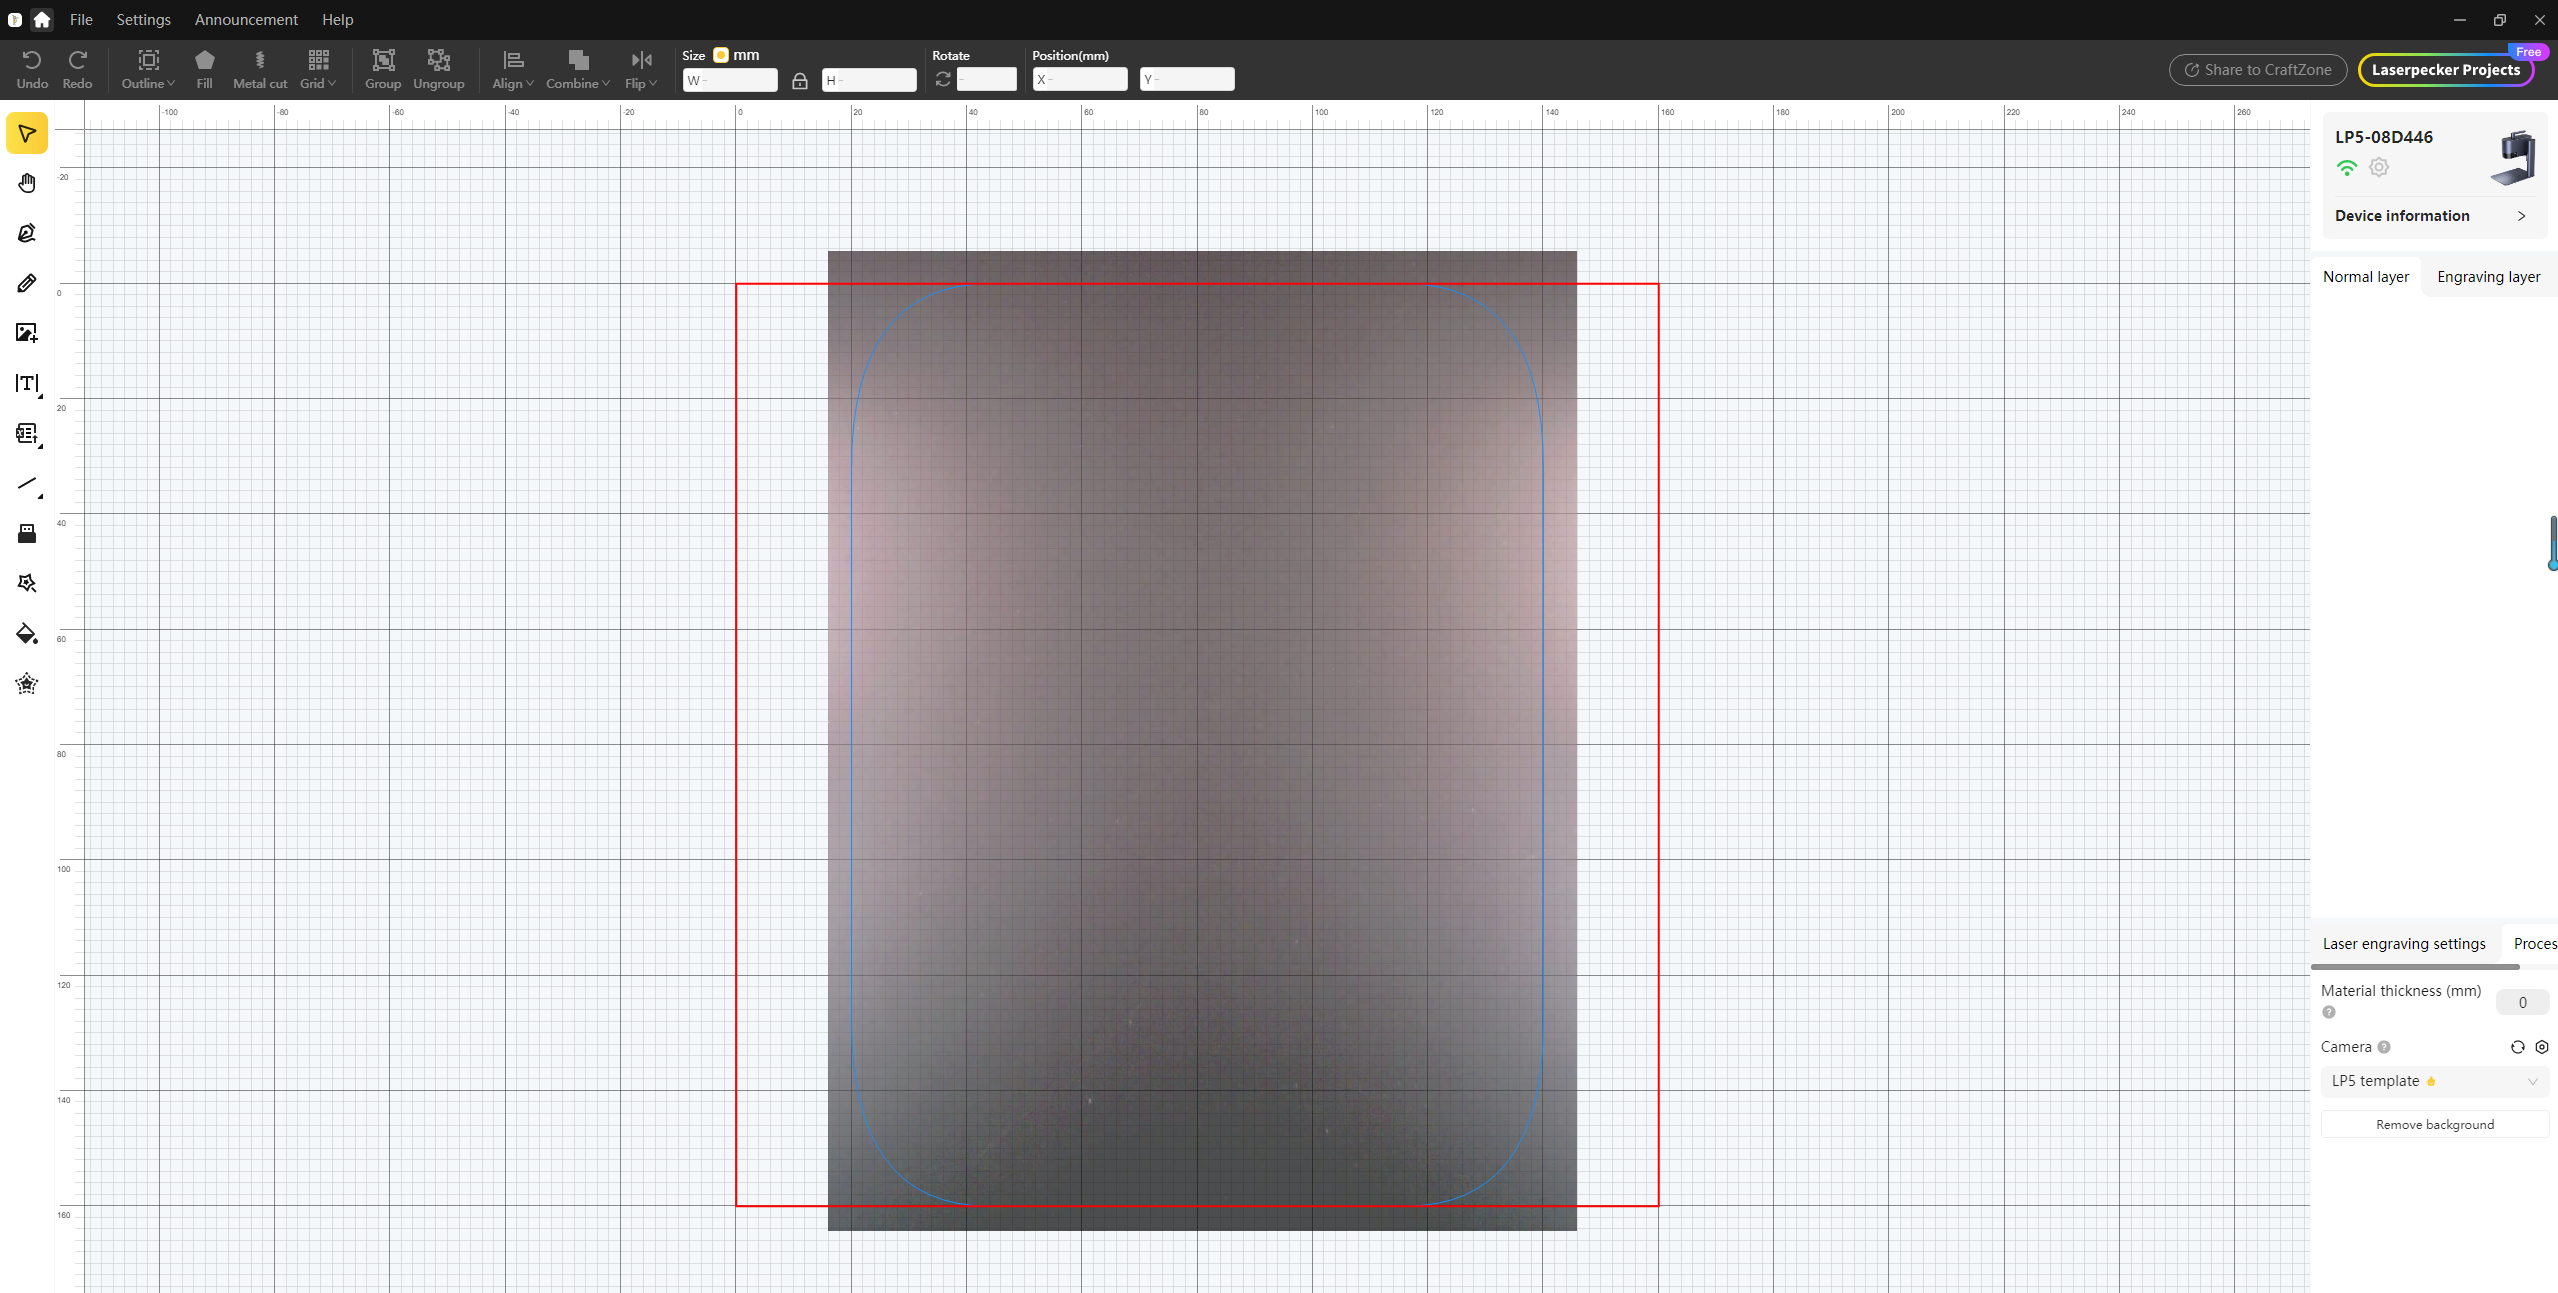
Task: Switch to the Engraving layer tab
Action: [2488, 277]
